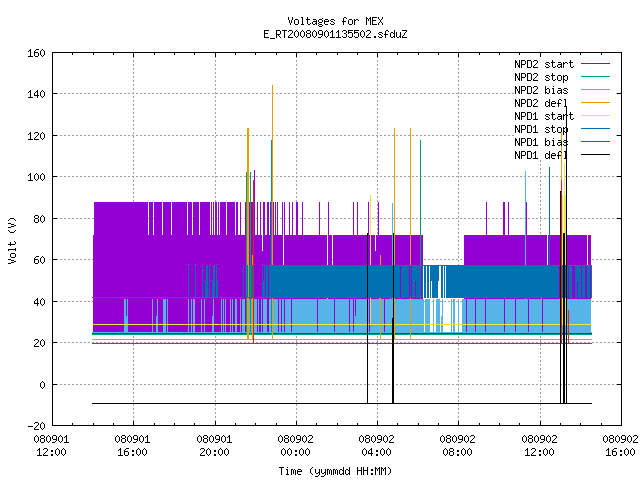Click the green line sample beside NPD2 stop
Image resolution: width=640 pixels, height=480 pixels.
pyautogui.click(x=595, y=77)
